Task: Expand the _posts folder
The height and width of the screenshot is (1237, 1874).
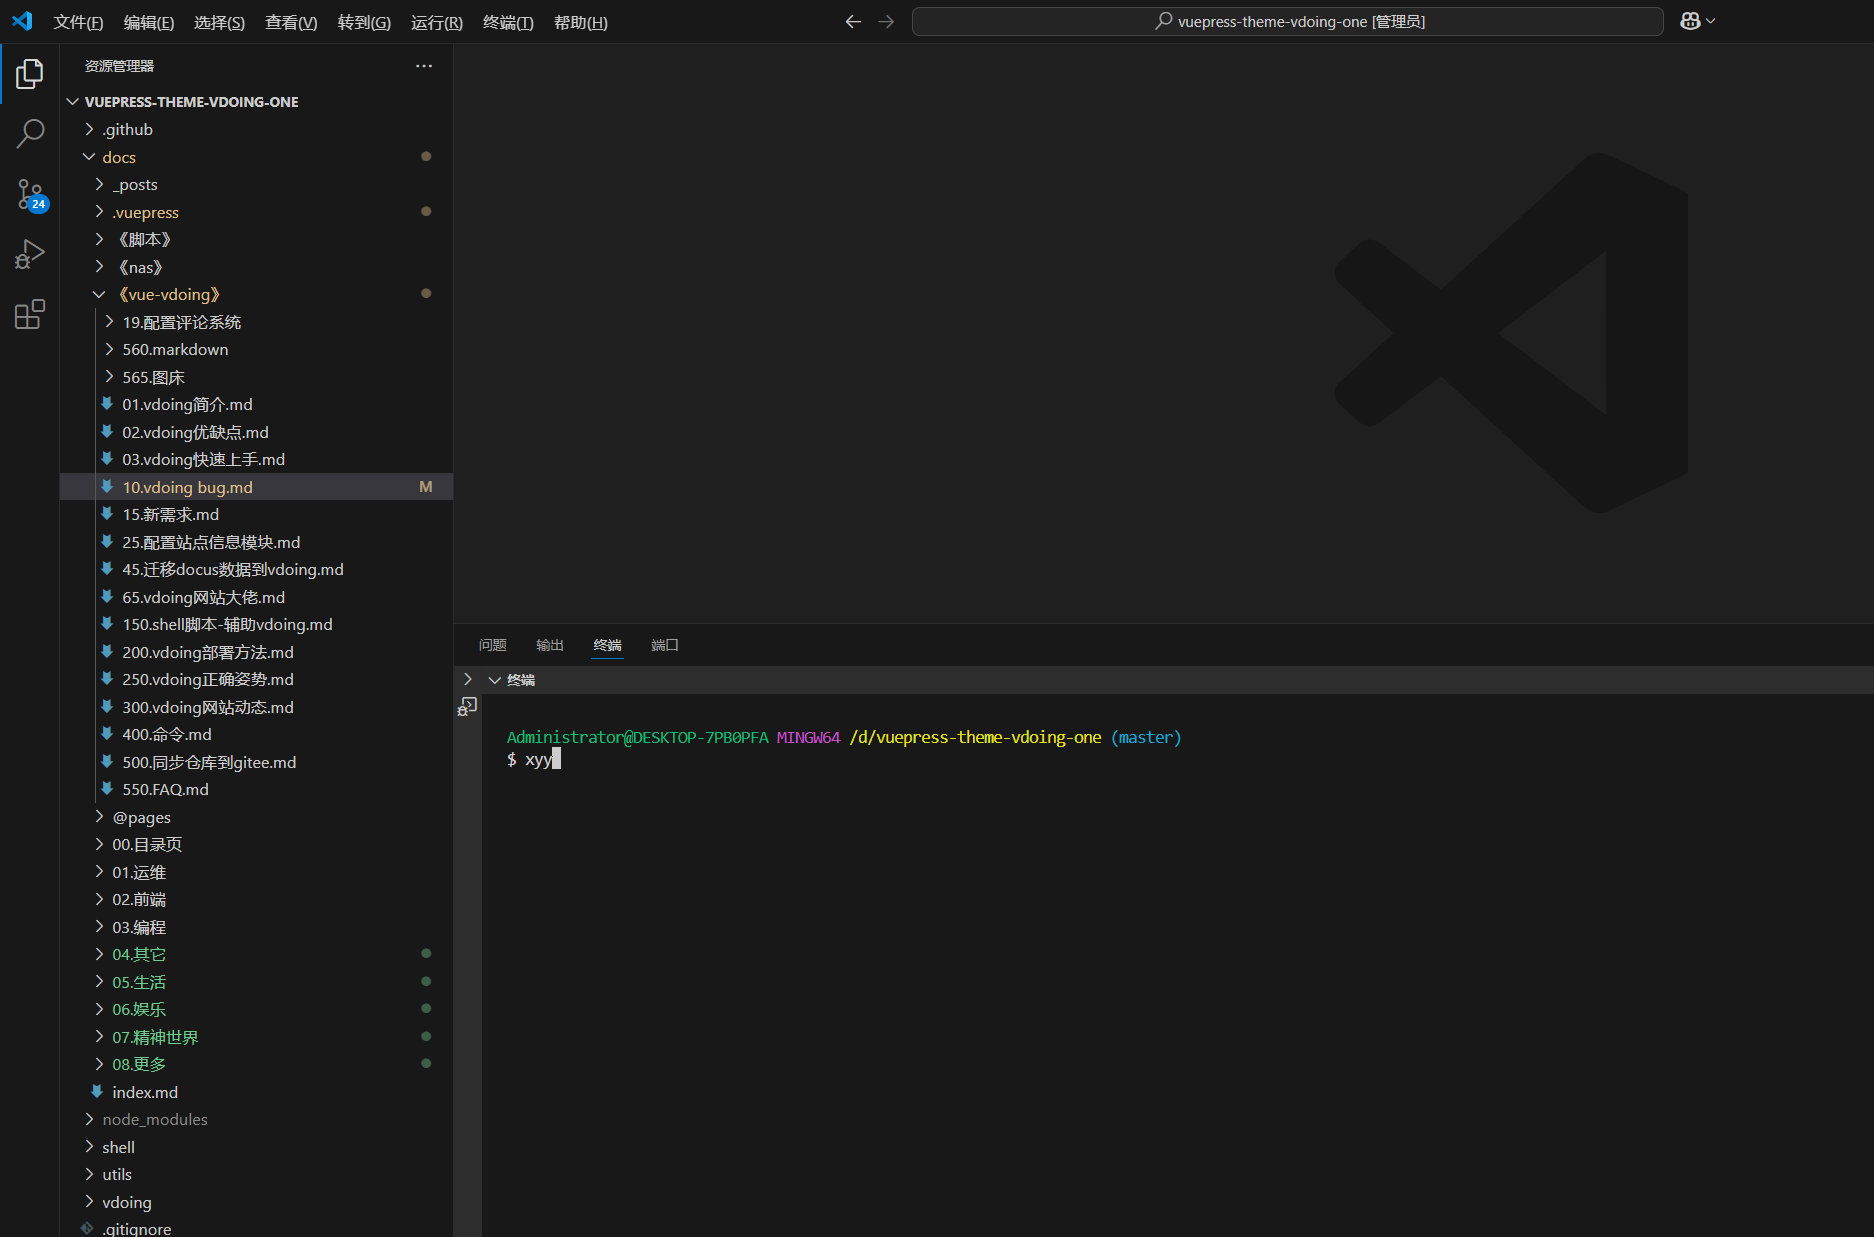Action: 256,184
